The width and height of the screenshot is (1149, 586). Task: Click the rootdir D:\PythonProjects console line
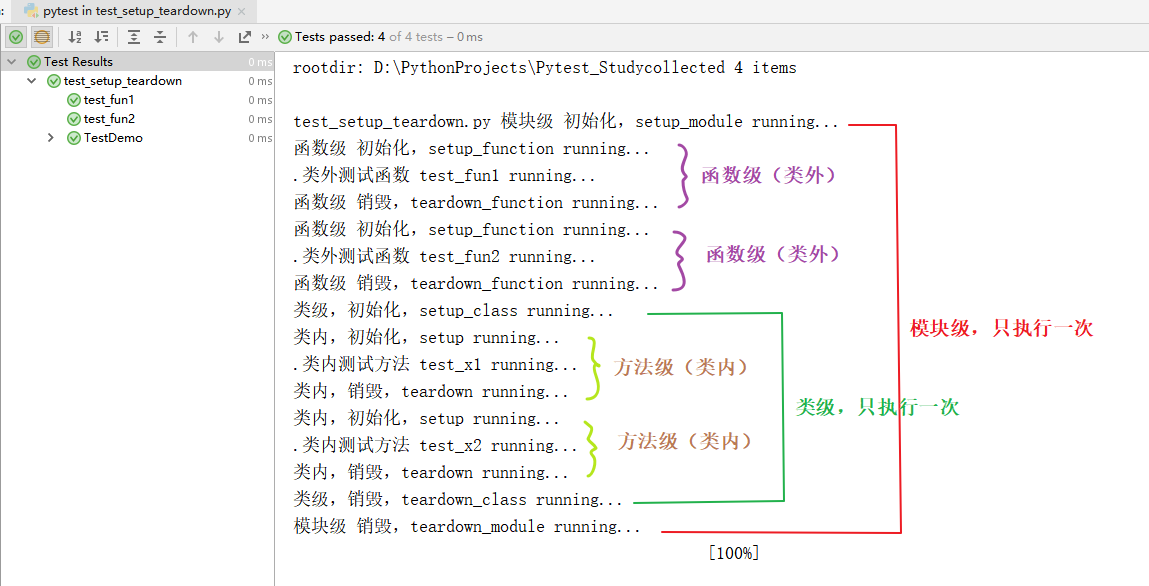point(544,68)
